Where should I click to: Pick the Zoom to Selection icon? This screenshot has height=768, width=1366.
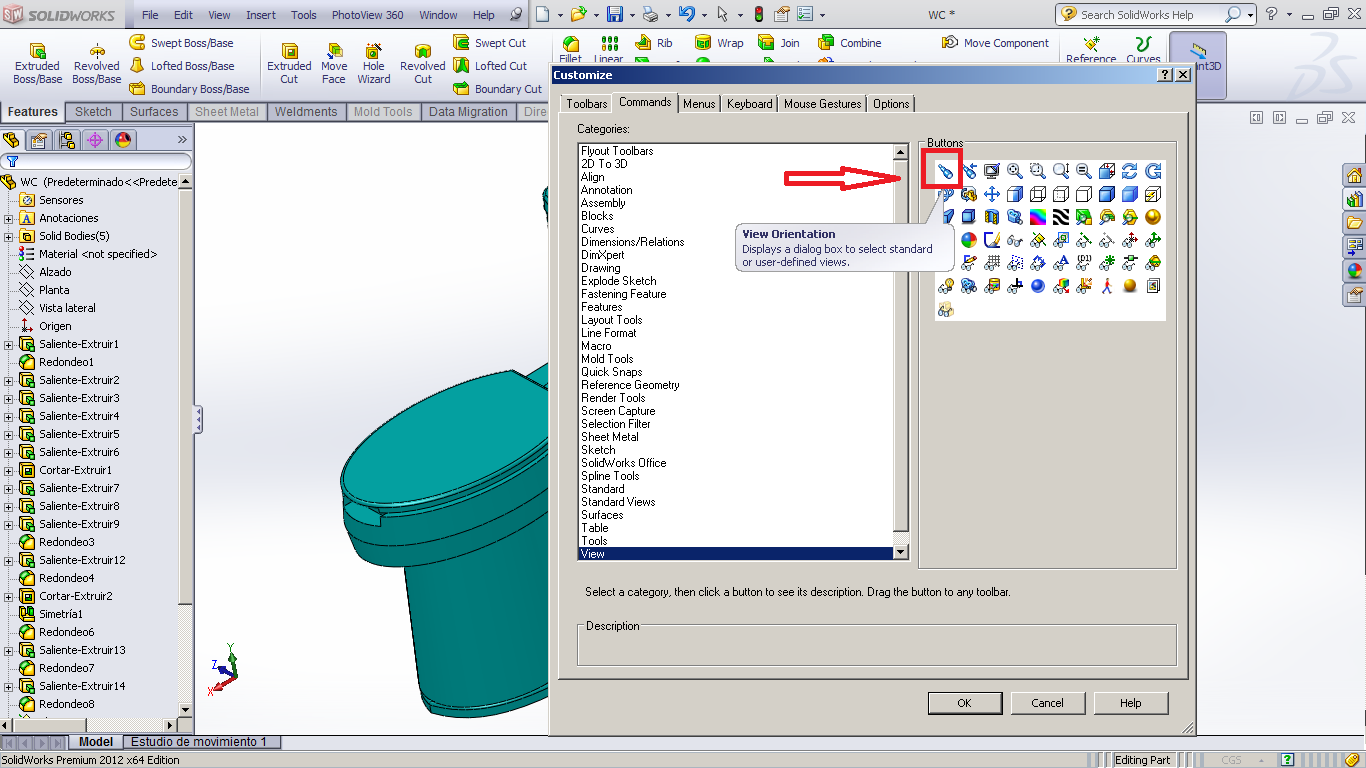tap(1084, 171)
